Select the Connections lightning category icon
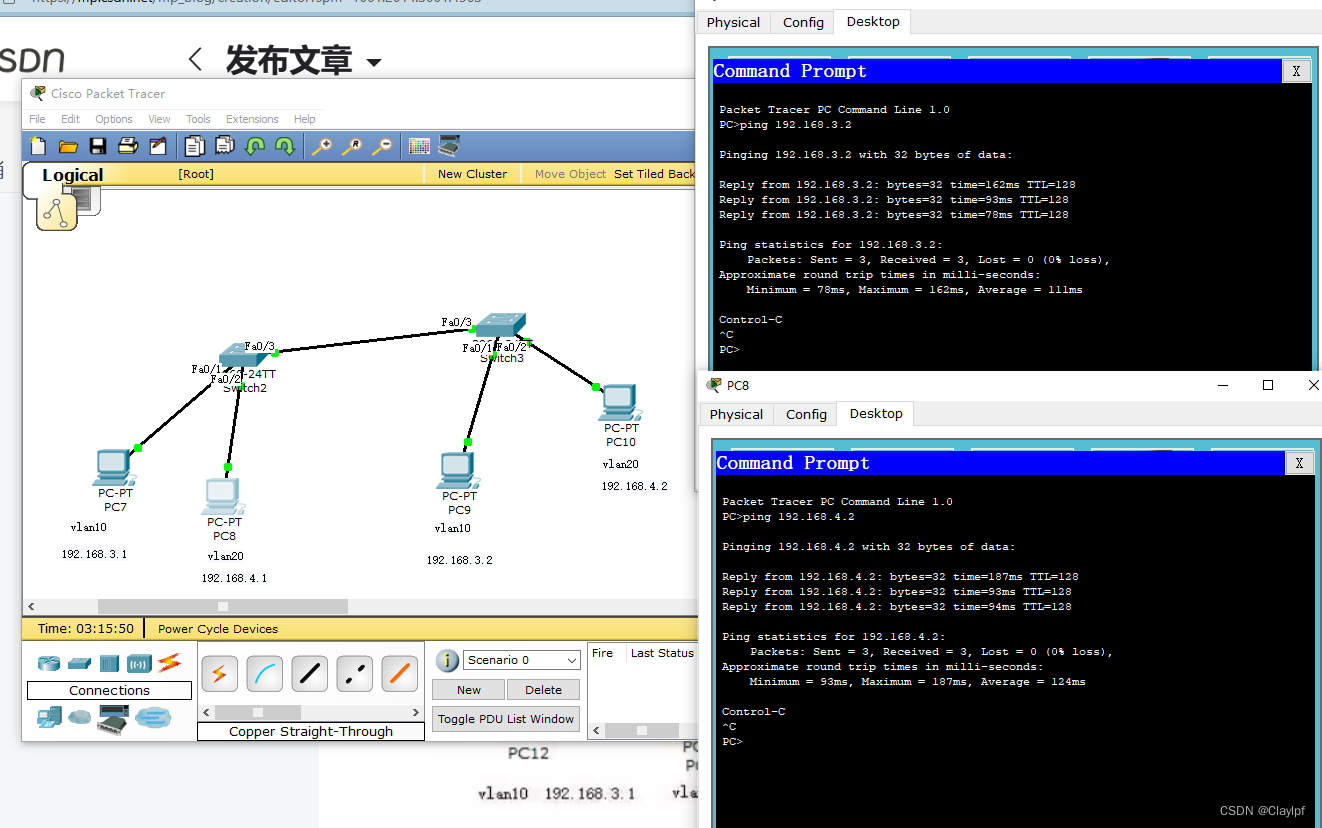 [x=169, y=662]
